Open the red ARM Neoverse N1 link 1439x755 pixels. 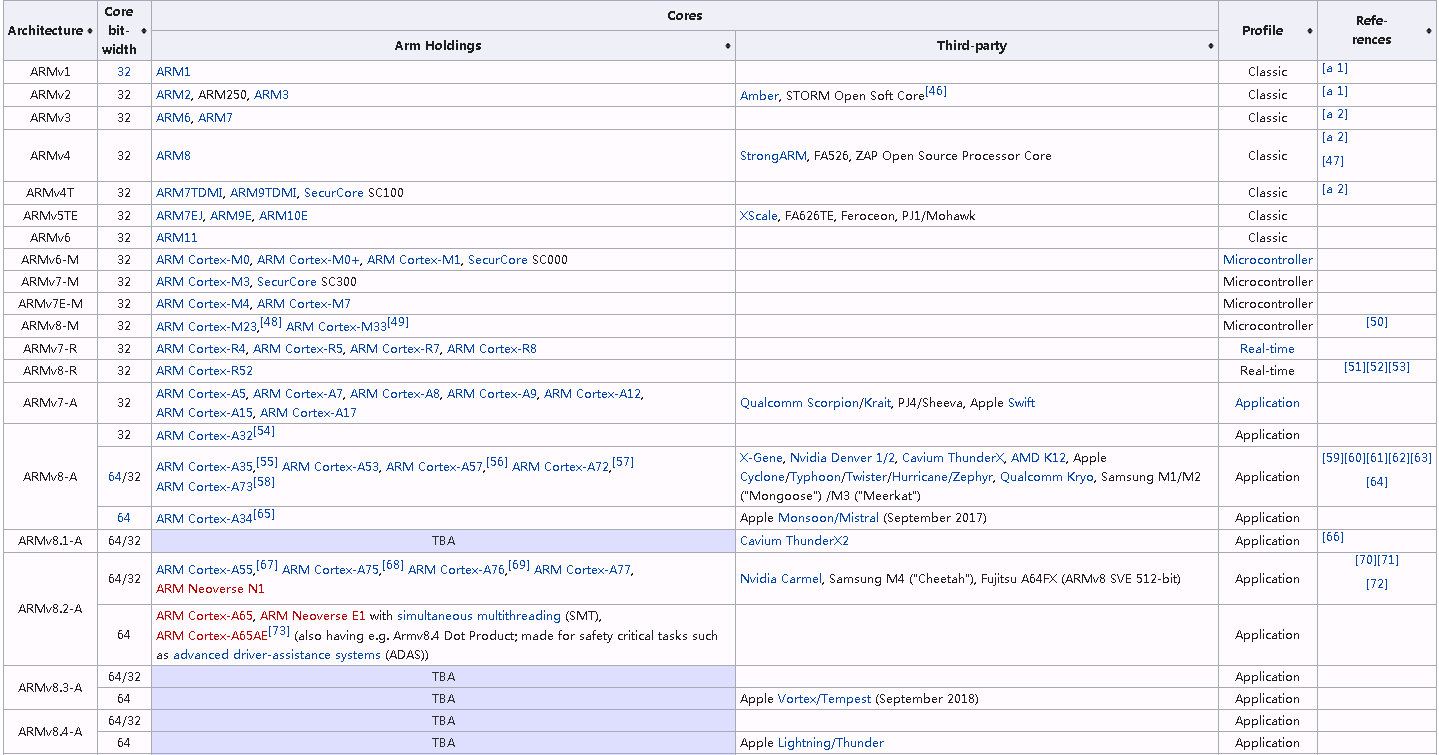pos(210,589)
